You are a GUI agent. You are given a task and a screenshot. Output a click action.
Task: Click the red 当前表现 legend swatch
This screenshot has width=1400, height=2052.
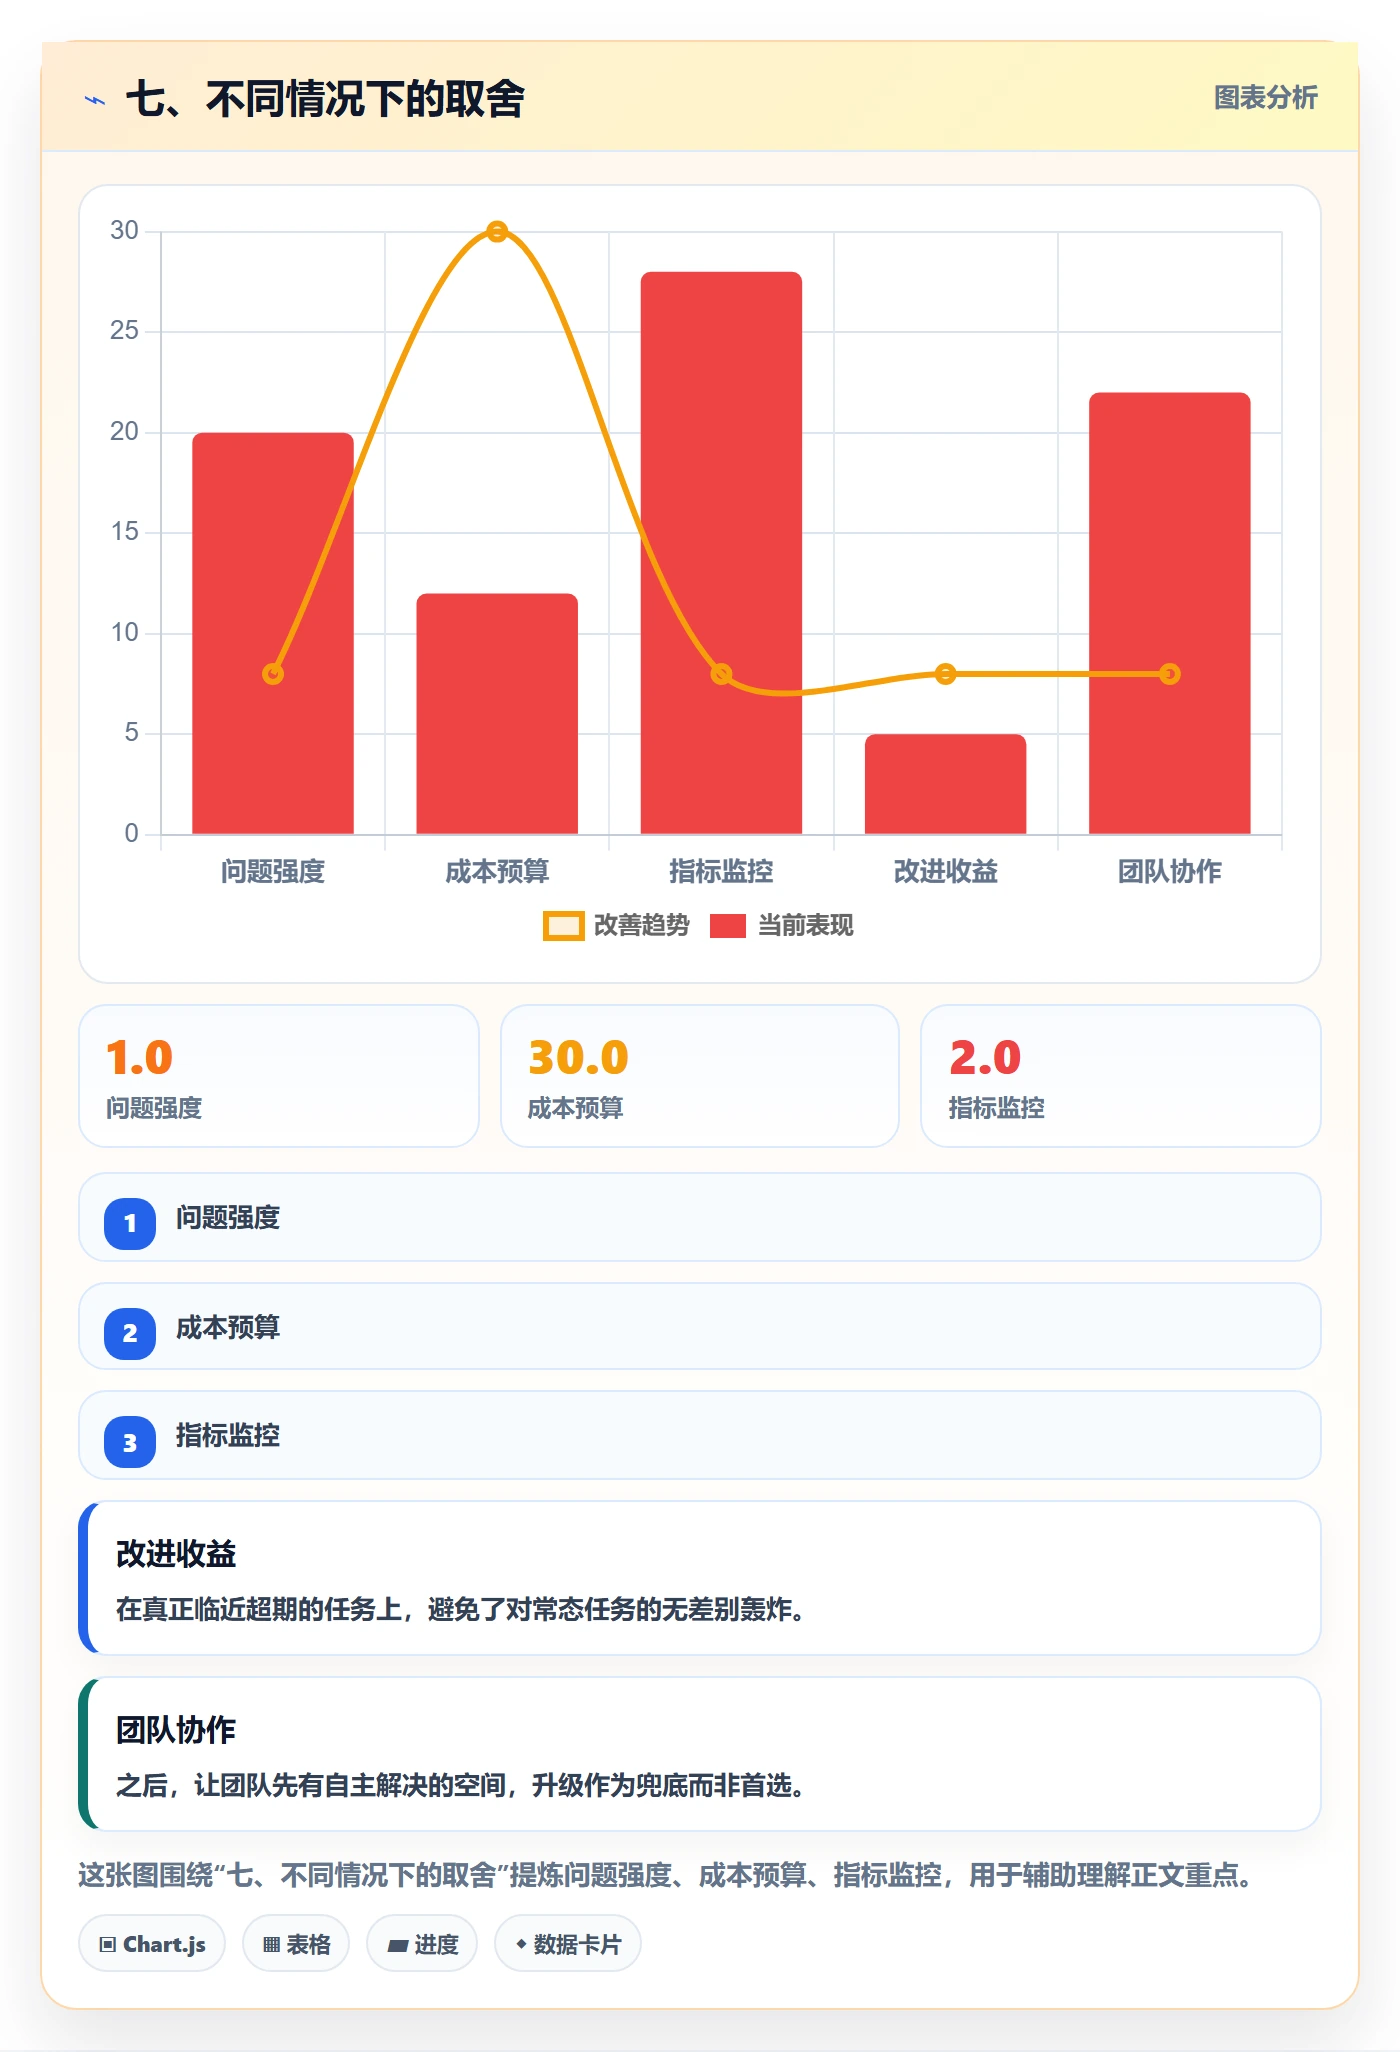click(x=728, y=926)
